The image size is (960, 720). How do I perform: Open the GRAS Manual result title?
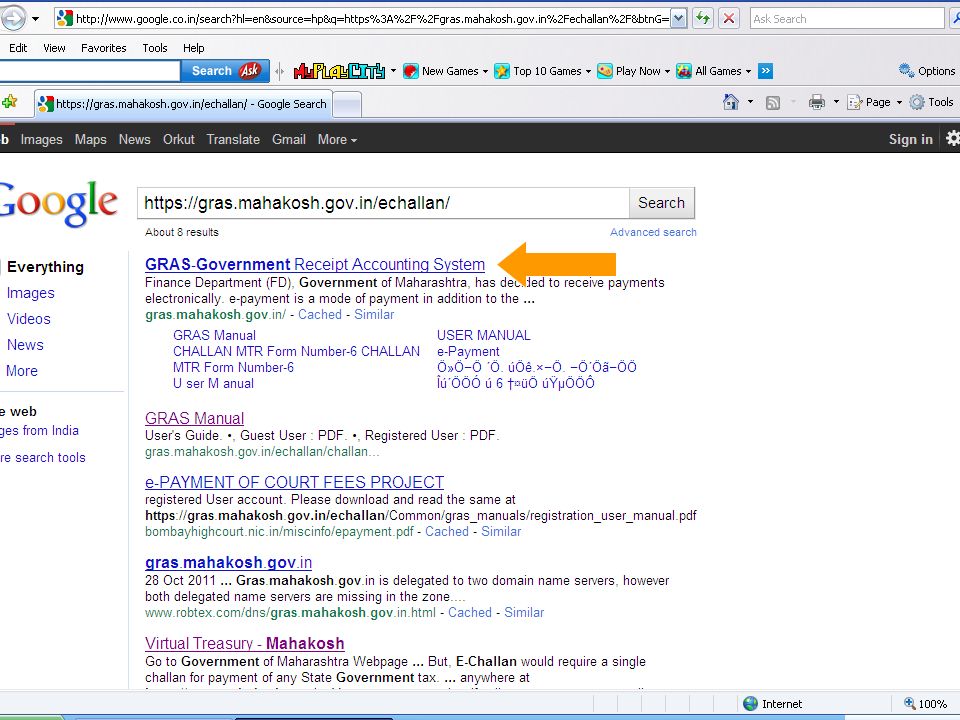(x=195, y=418)
